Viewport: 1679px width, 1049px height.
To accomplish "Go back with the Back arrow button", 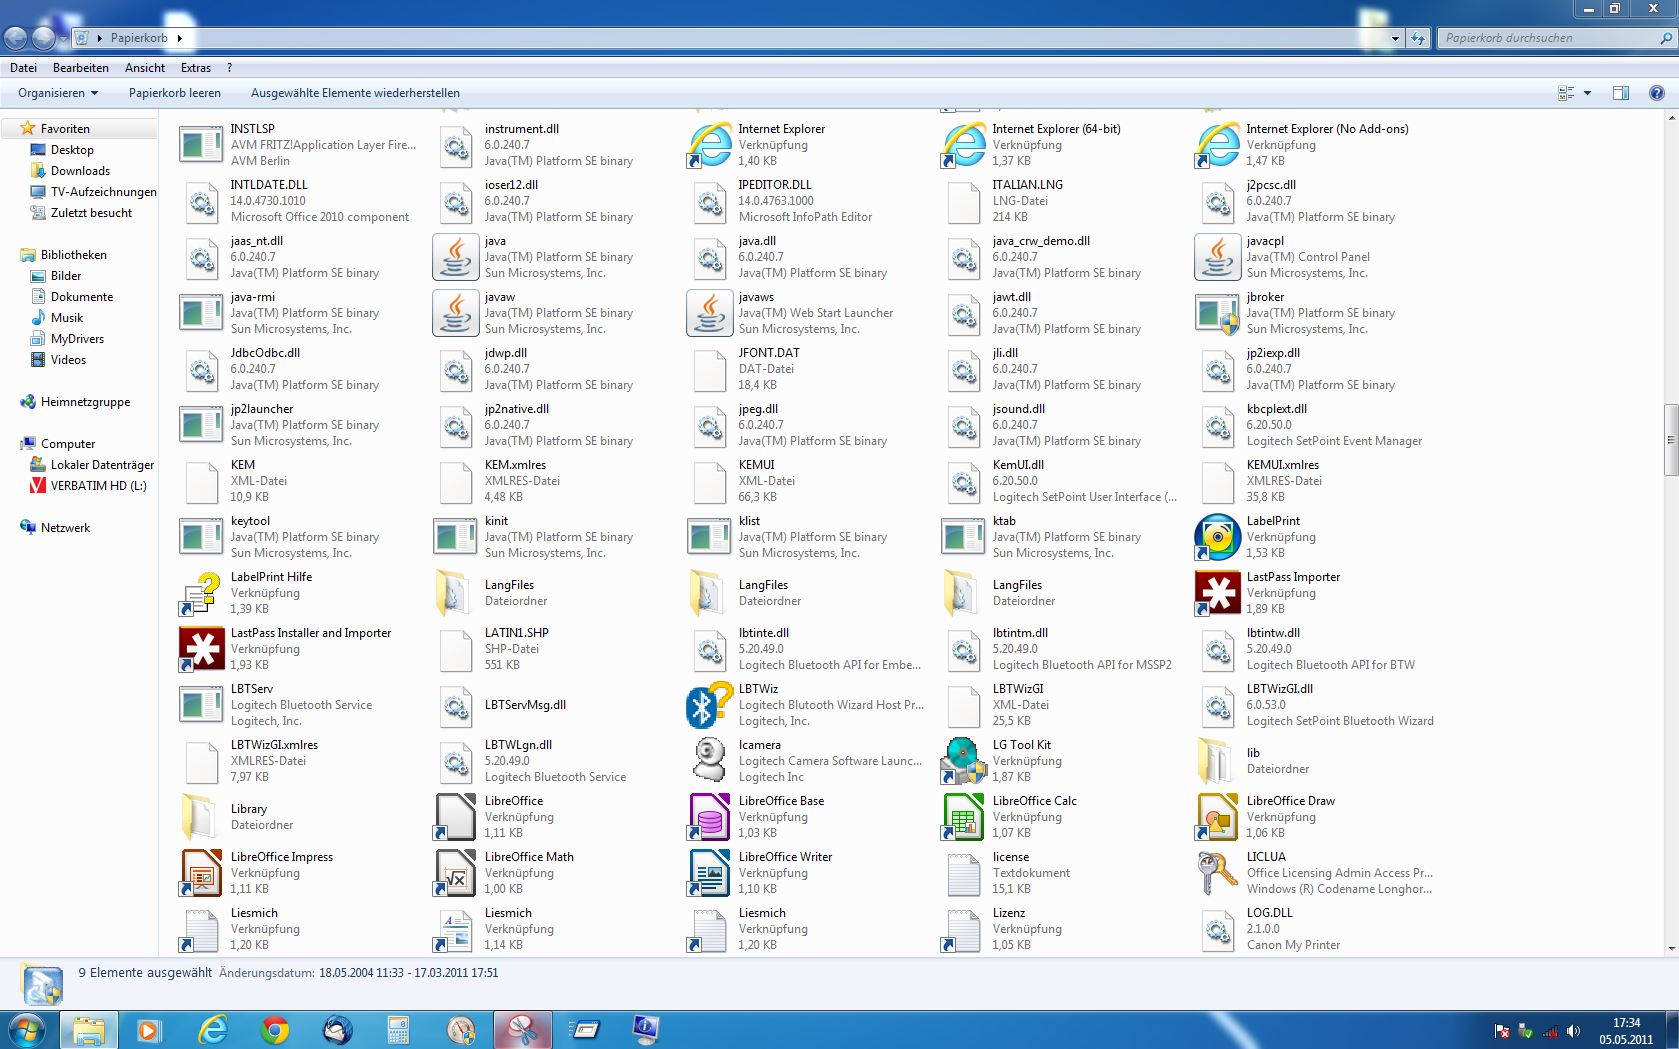I will pyautogui.click(x=16, y=38).
